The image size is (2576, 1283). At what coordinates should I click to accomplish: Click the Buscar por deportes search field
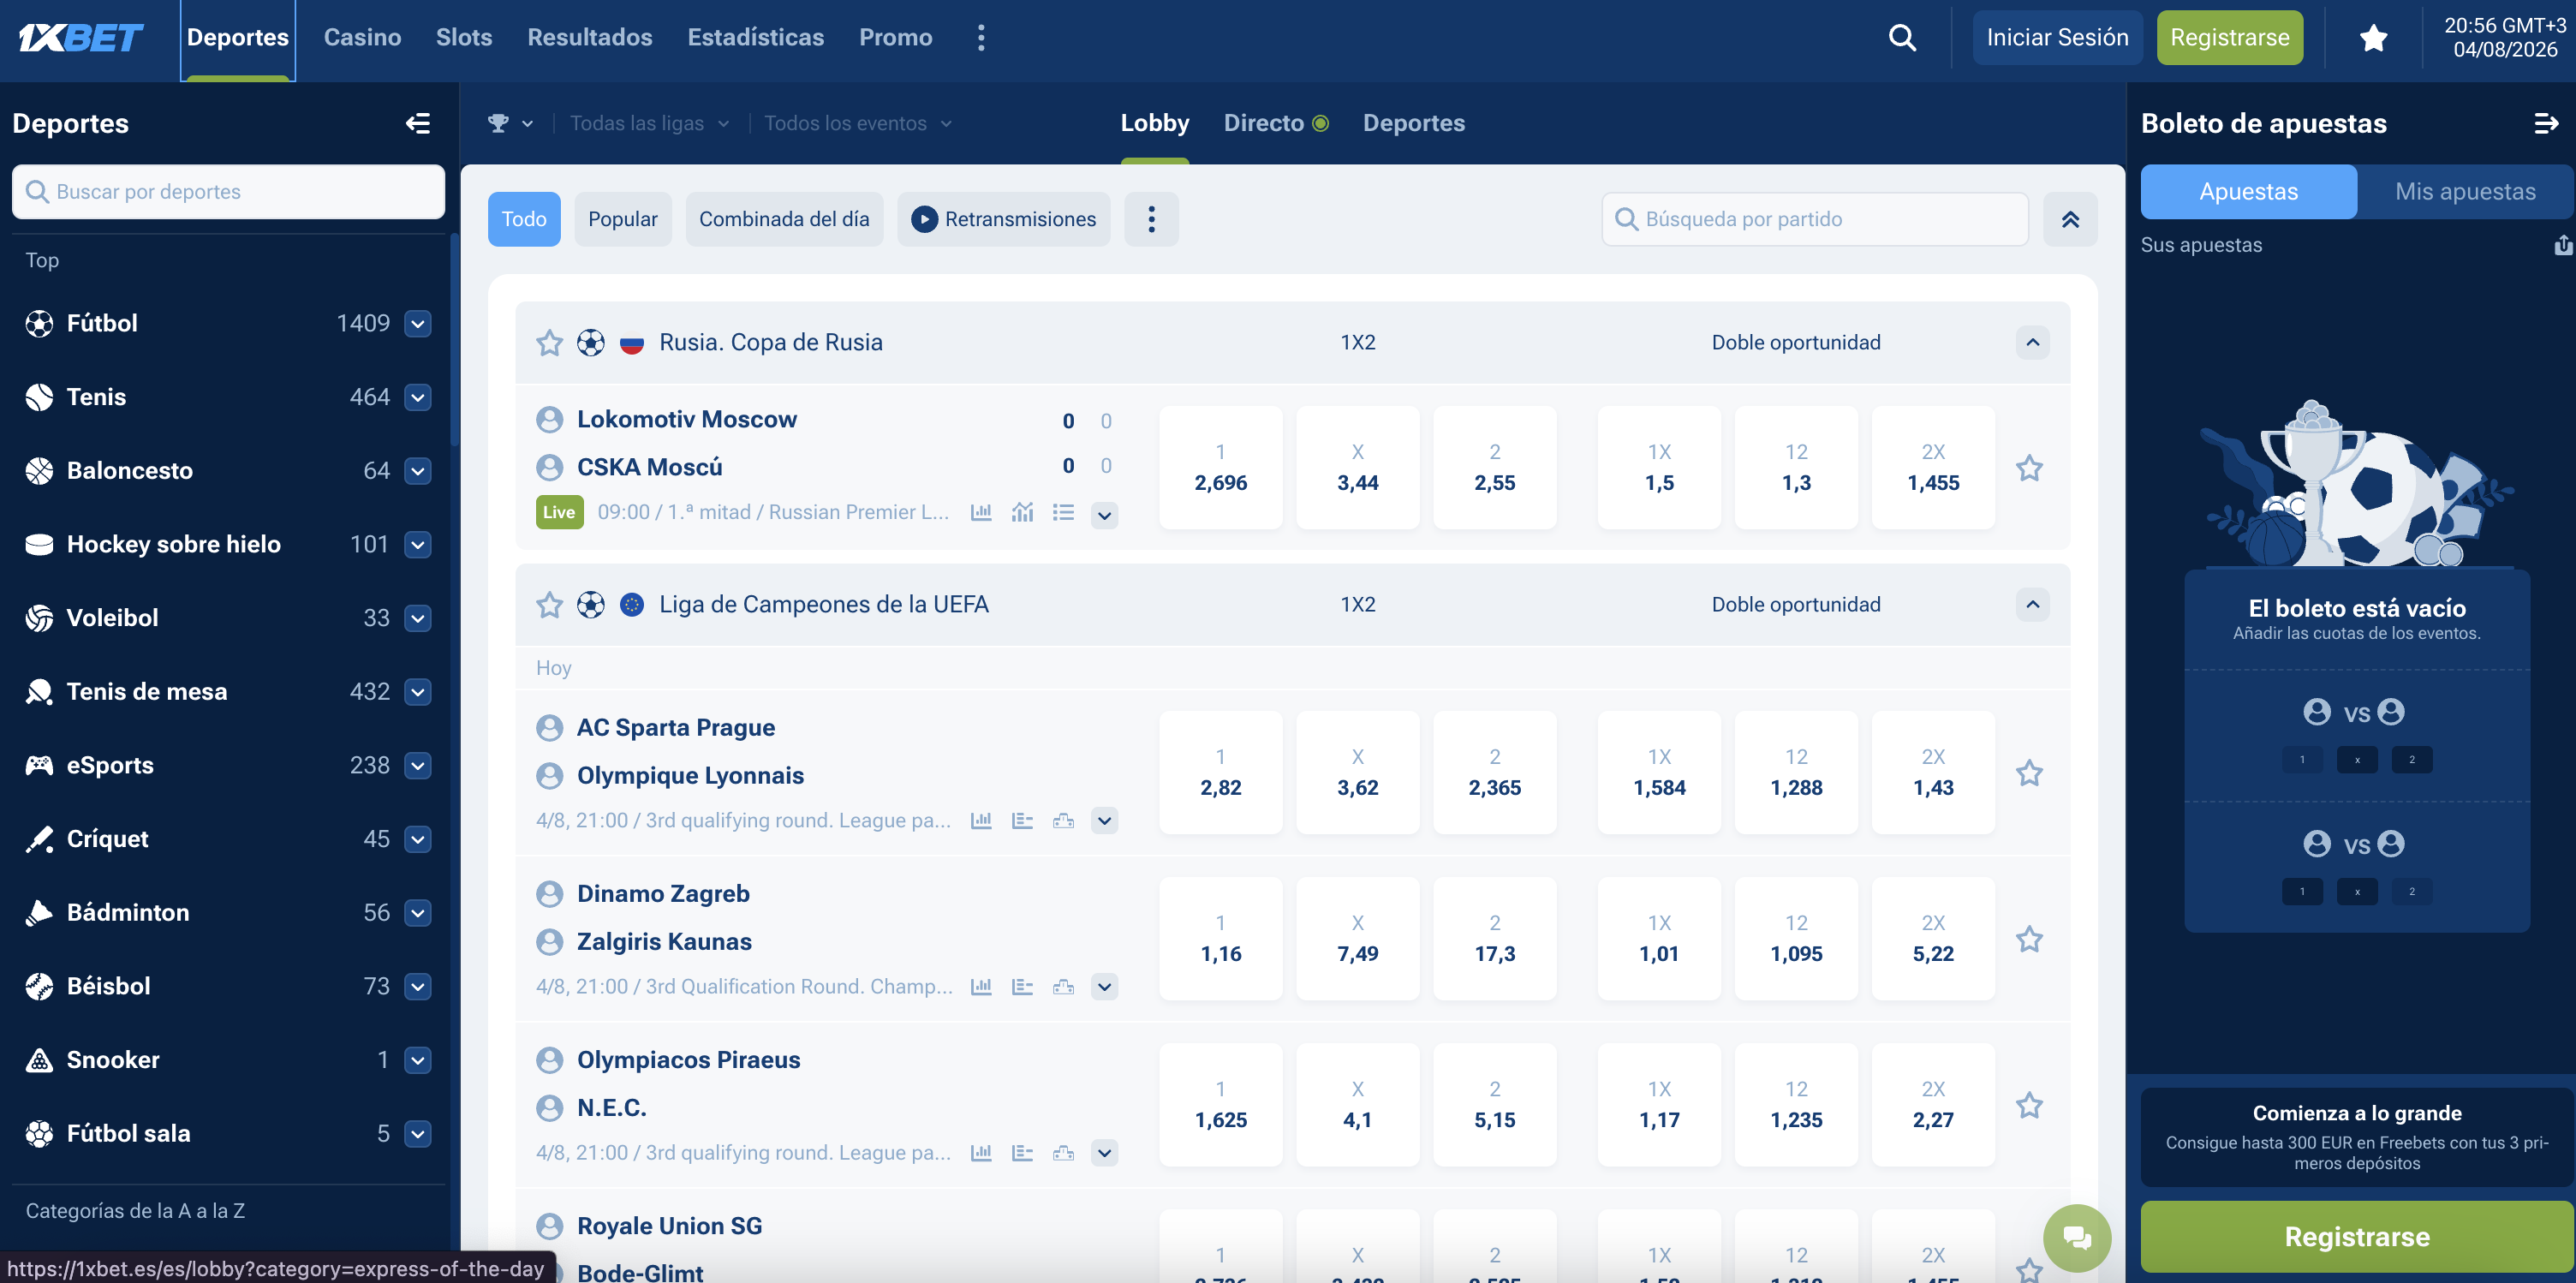(228, 191)
